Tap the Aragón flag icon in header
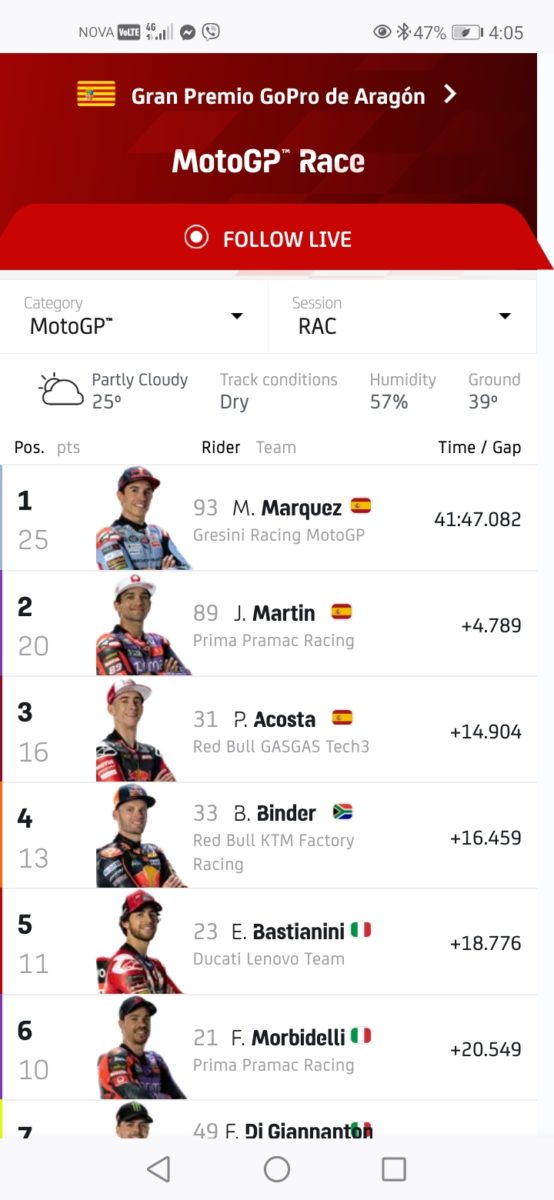 click(x=96, y=95)
